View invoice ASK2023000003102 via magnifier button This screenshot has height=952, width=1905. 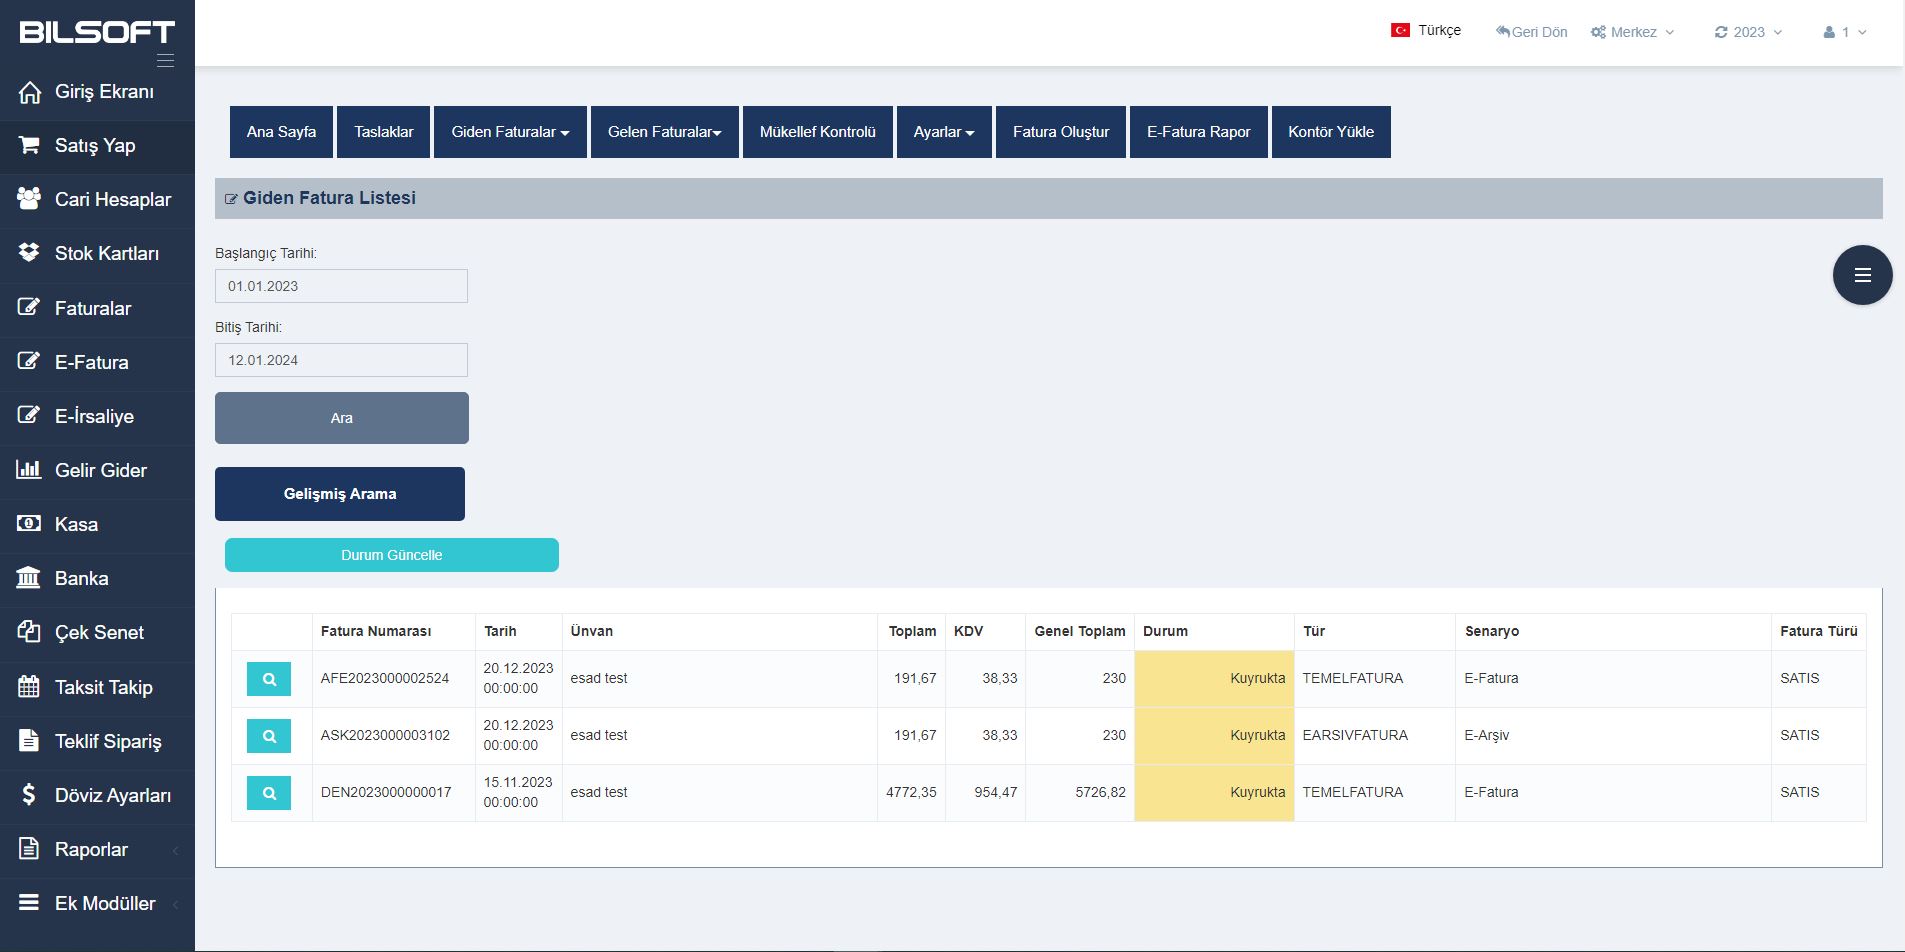click(x=269, y=736)
